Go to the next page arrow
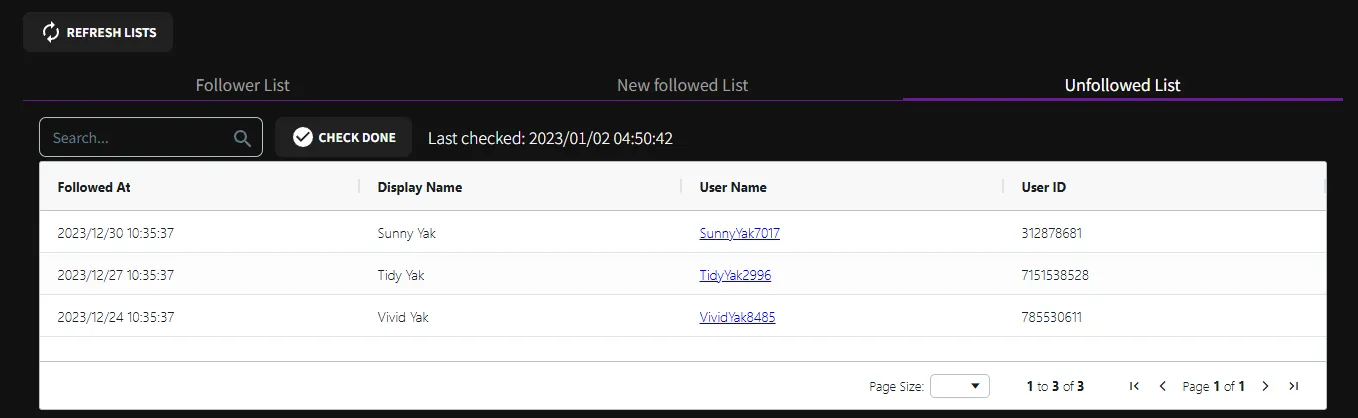The width and height of the screenshot is (1358, 418). click(x=1265, y=386)
